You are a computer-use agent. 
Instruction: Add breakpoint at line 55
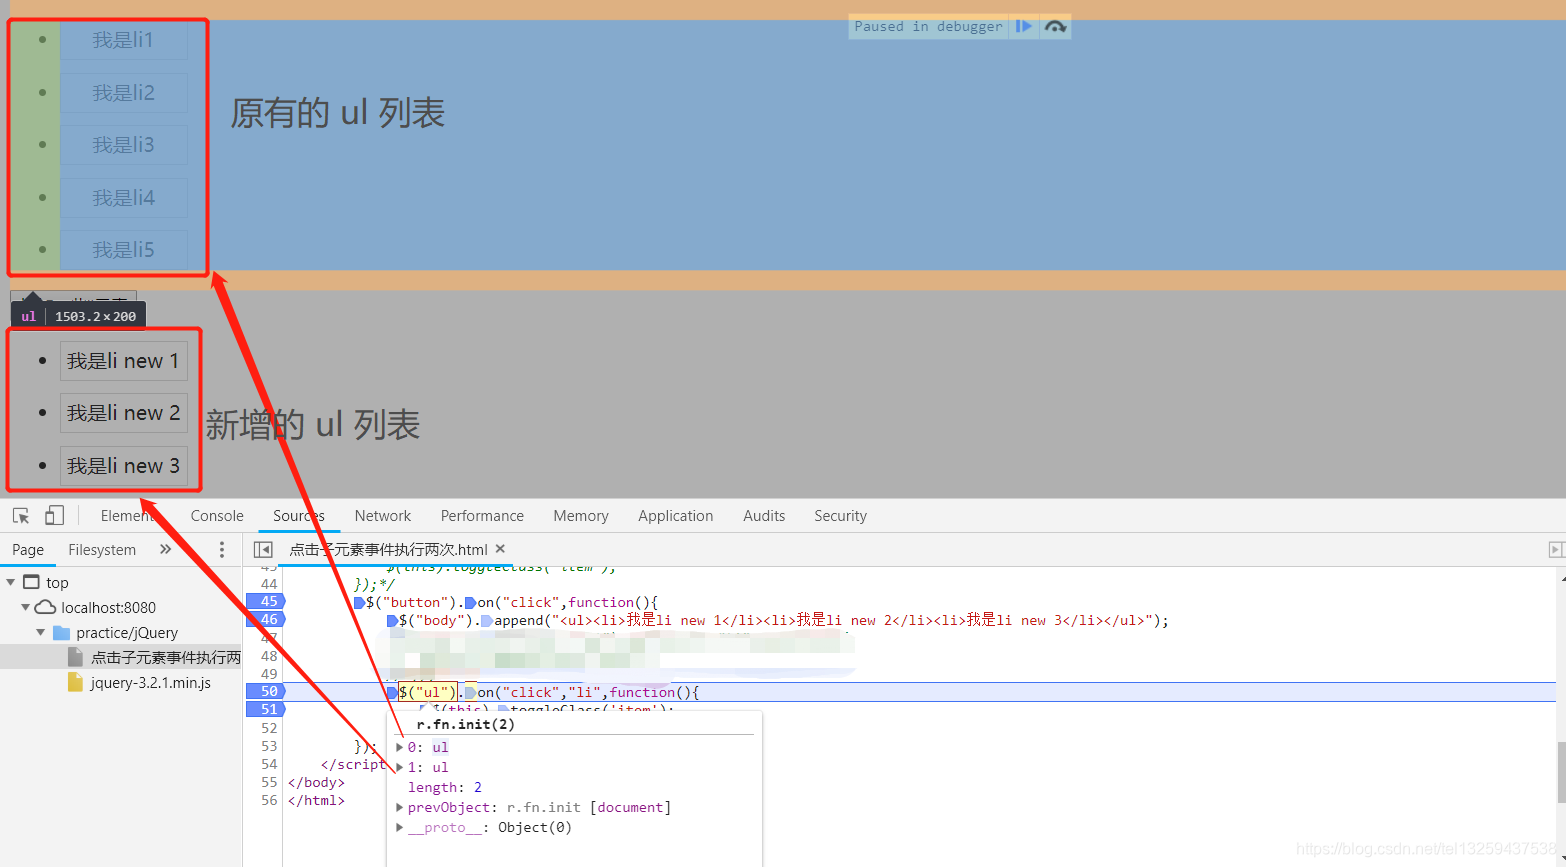[268, 782]
